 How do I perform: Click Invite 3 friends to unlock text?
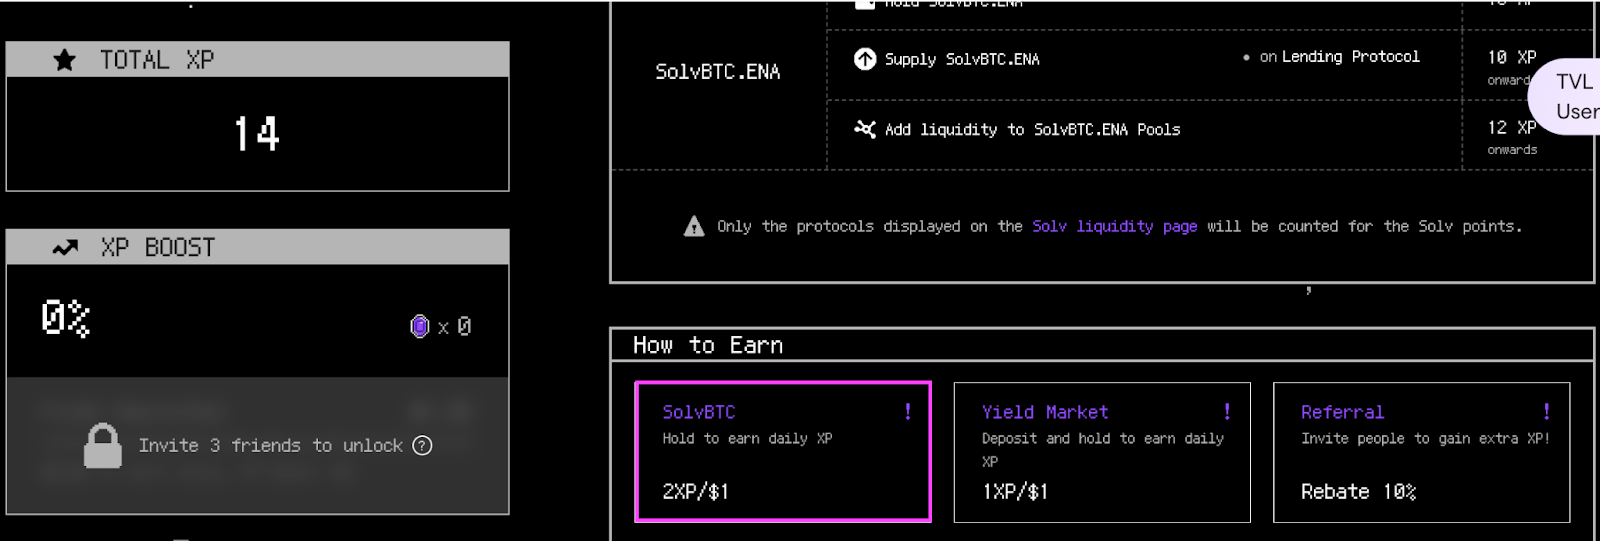[270, 445]
